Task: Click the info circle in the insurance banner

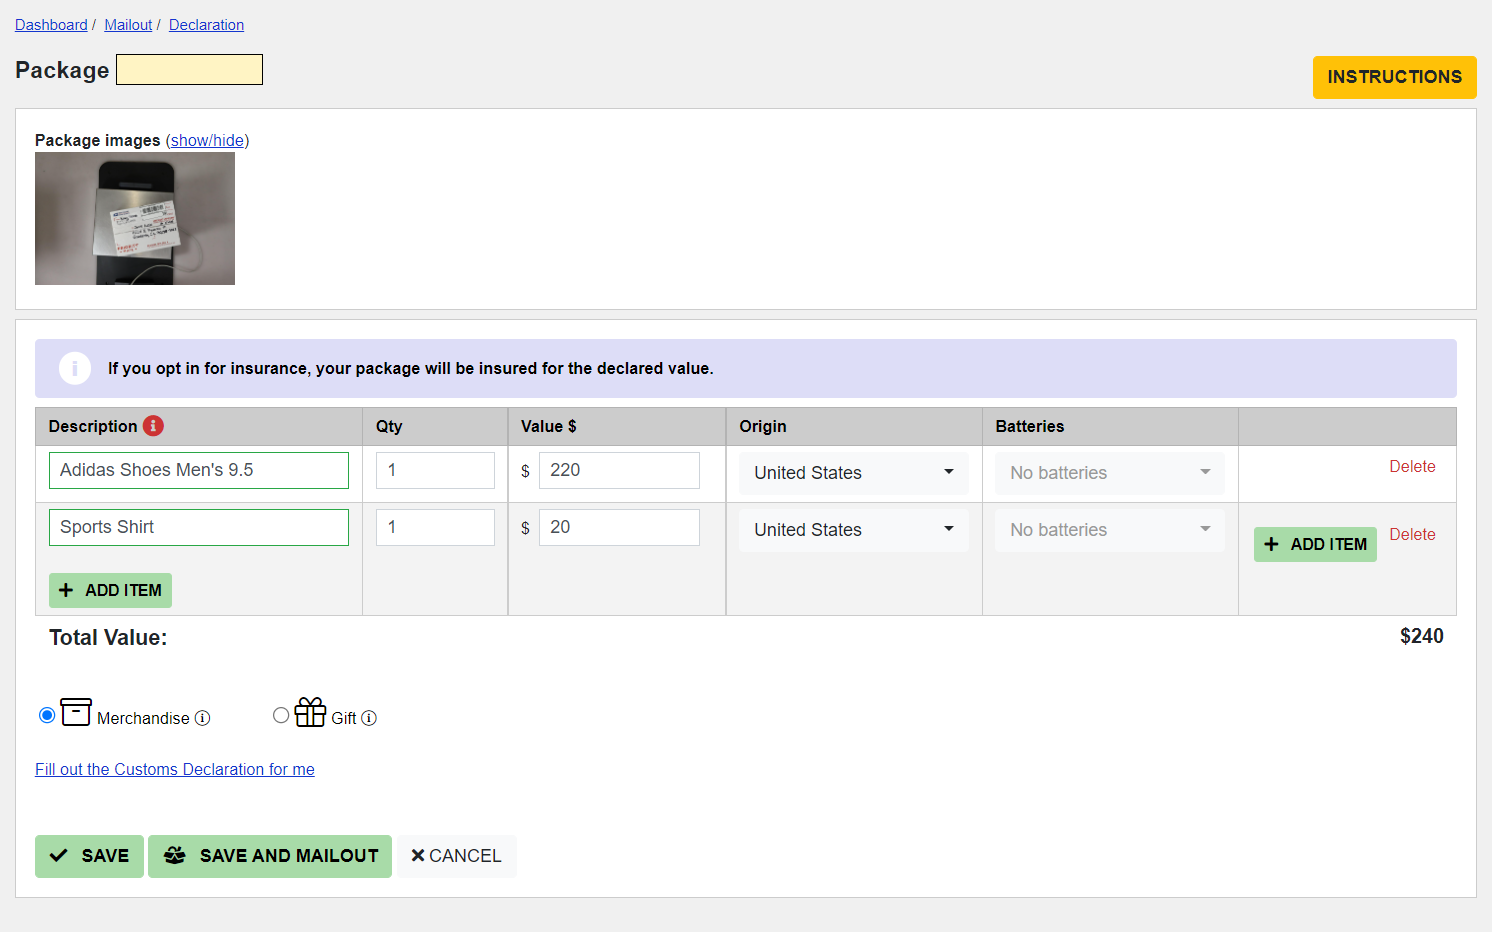Action: coord(75,368)
